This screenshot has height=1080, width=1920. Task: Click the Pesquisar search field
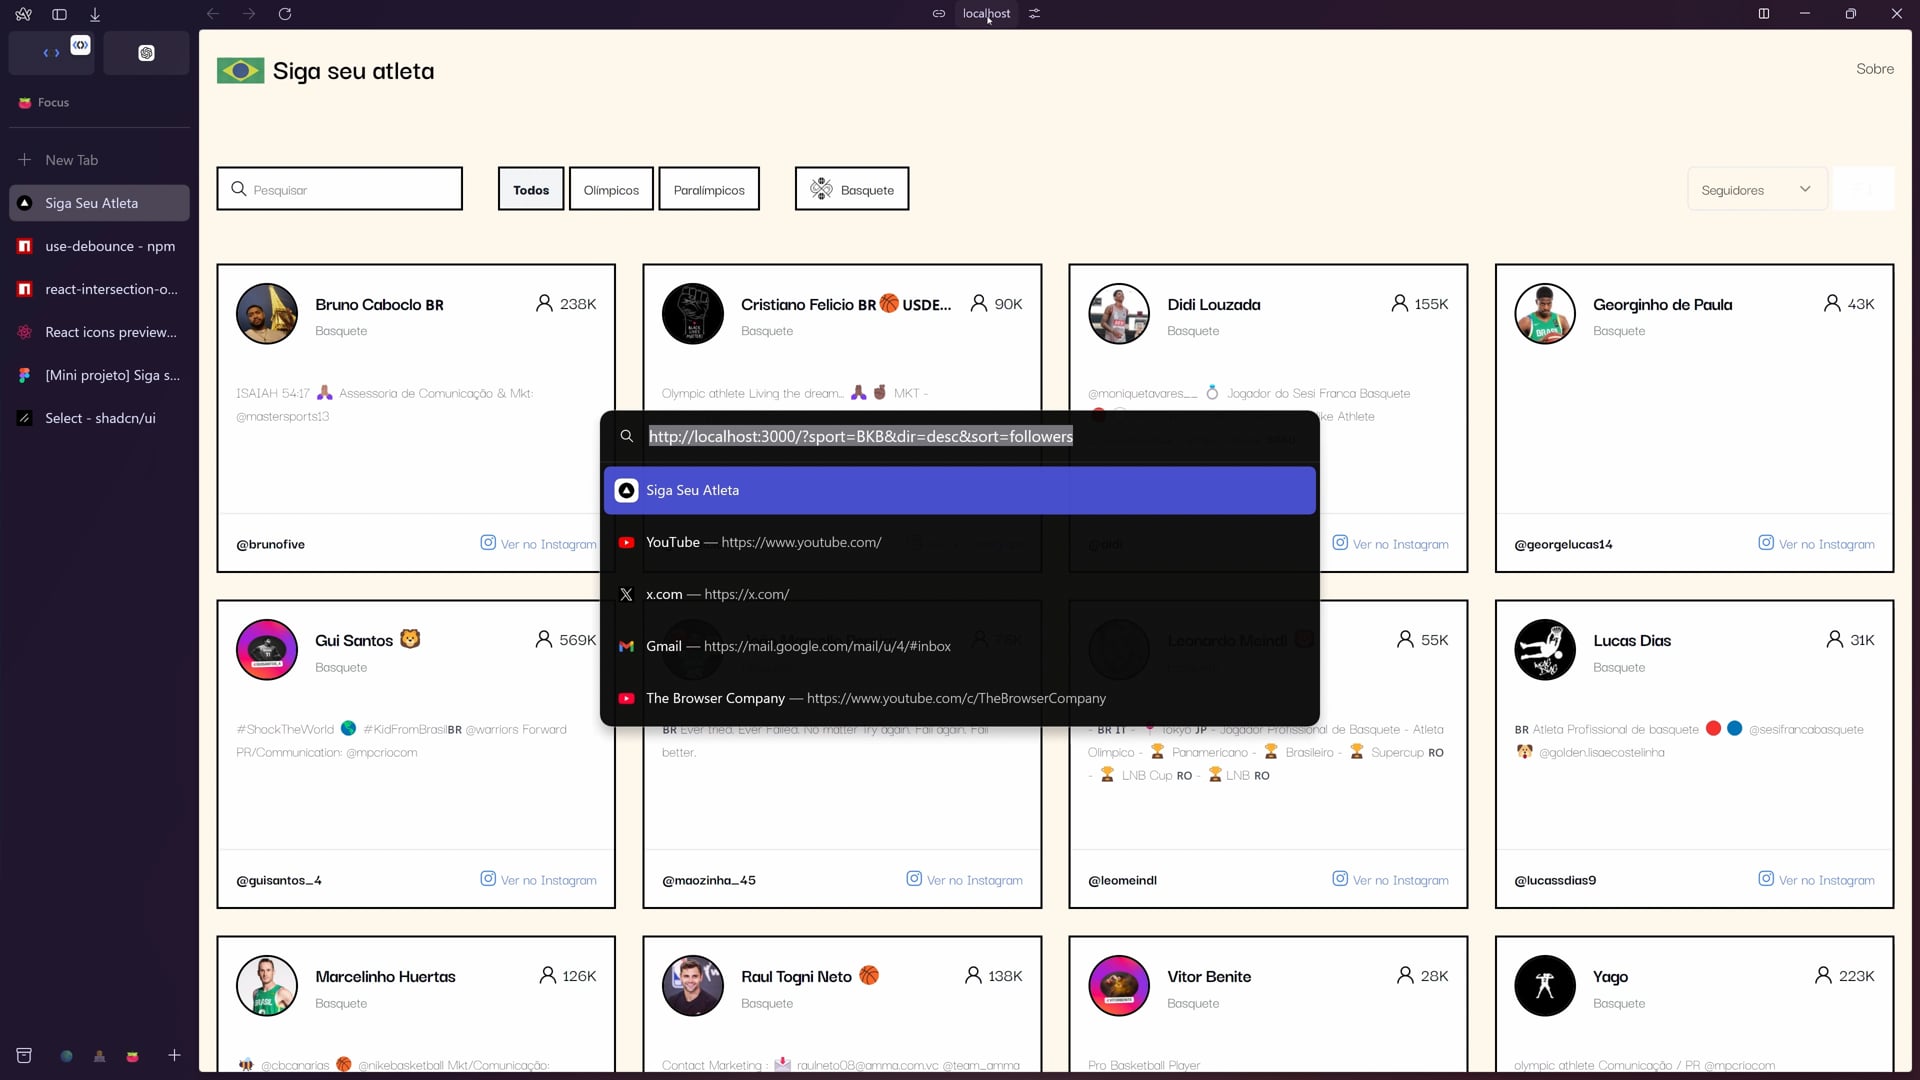[340, 189]
